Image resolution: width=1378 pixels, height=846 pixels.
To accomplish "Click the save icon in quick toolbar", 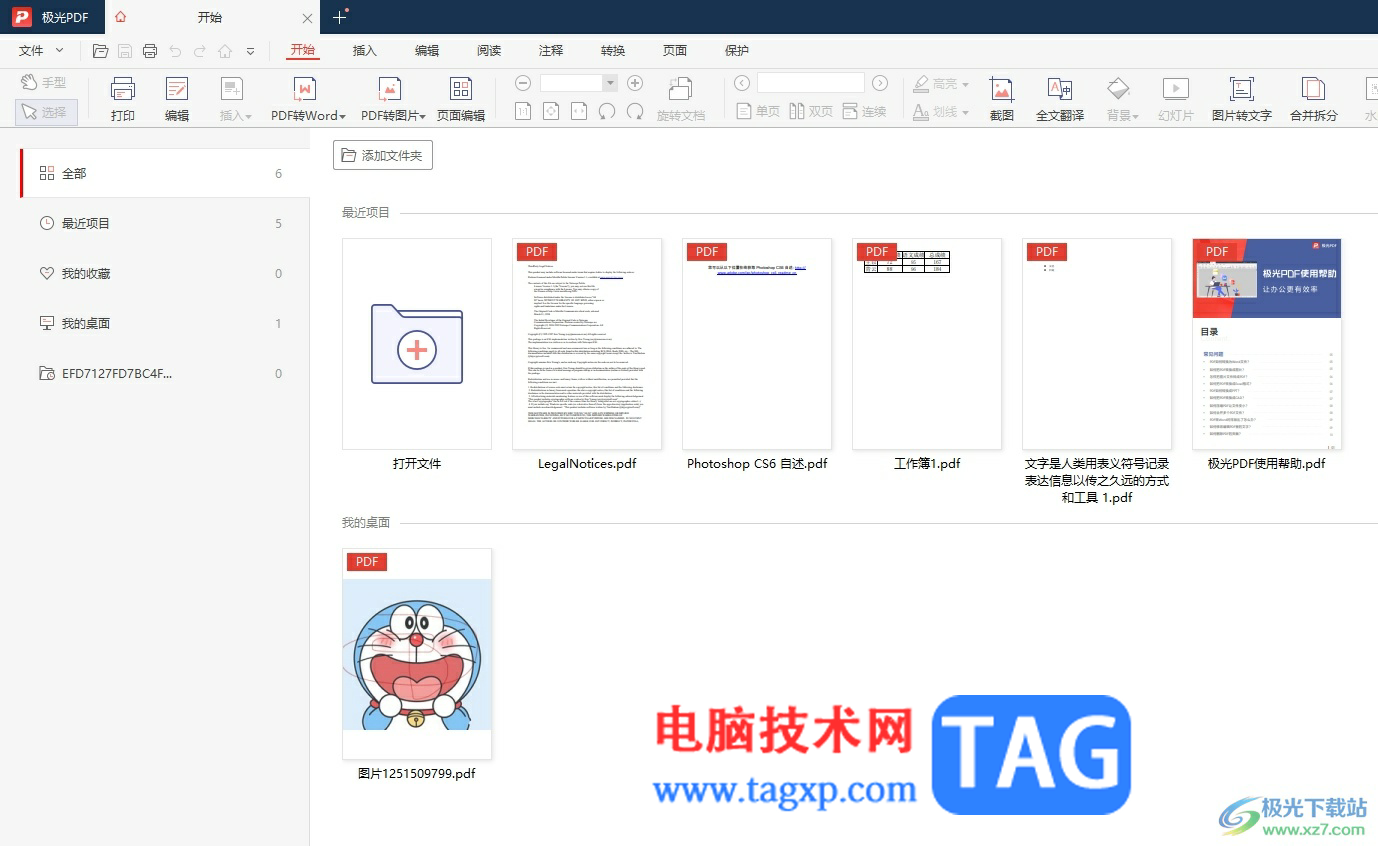I will [x=125, y=51].
